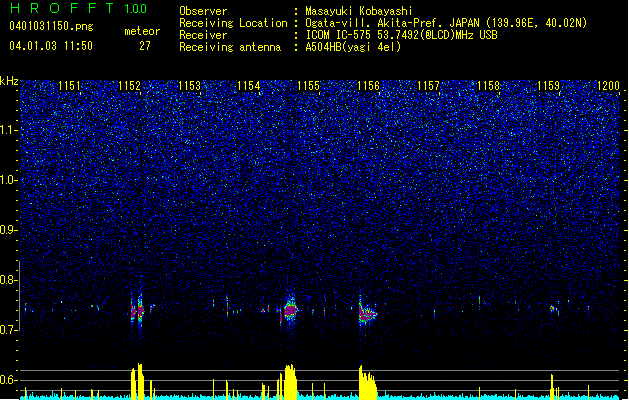The height and width of the screenshot is (400, 629).
Task: Click the double meteor echo at 1152
Action: pos(137,311)
